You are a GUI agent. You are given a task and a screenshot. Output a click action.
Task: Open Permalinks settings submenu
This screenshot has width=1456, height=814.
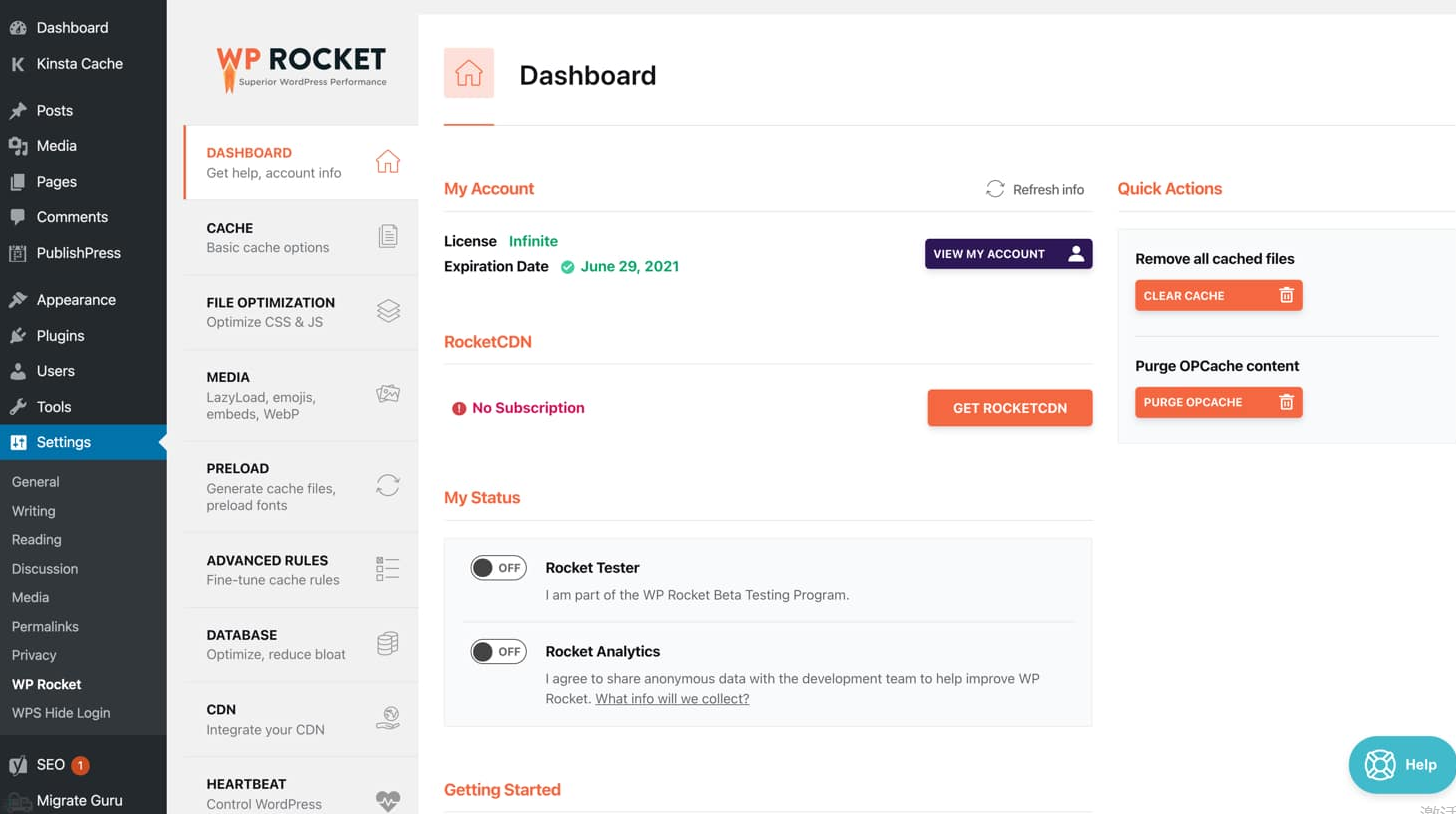[45, 627]
